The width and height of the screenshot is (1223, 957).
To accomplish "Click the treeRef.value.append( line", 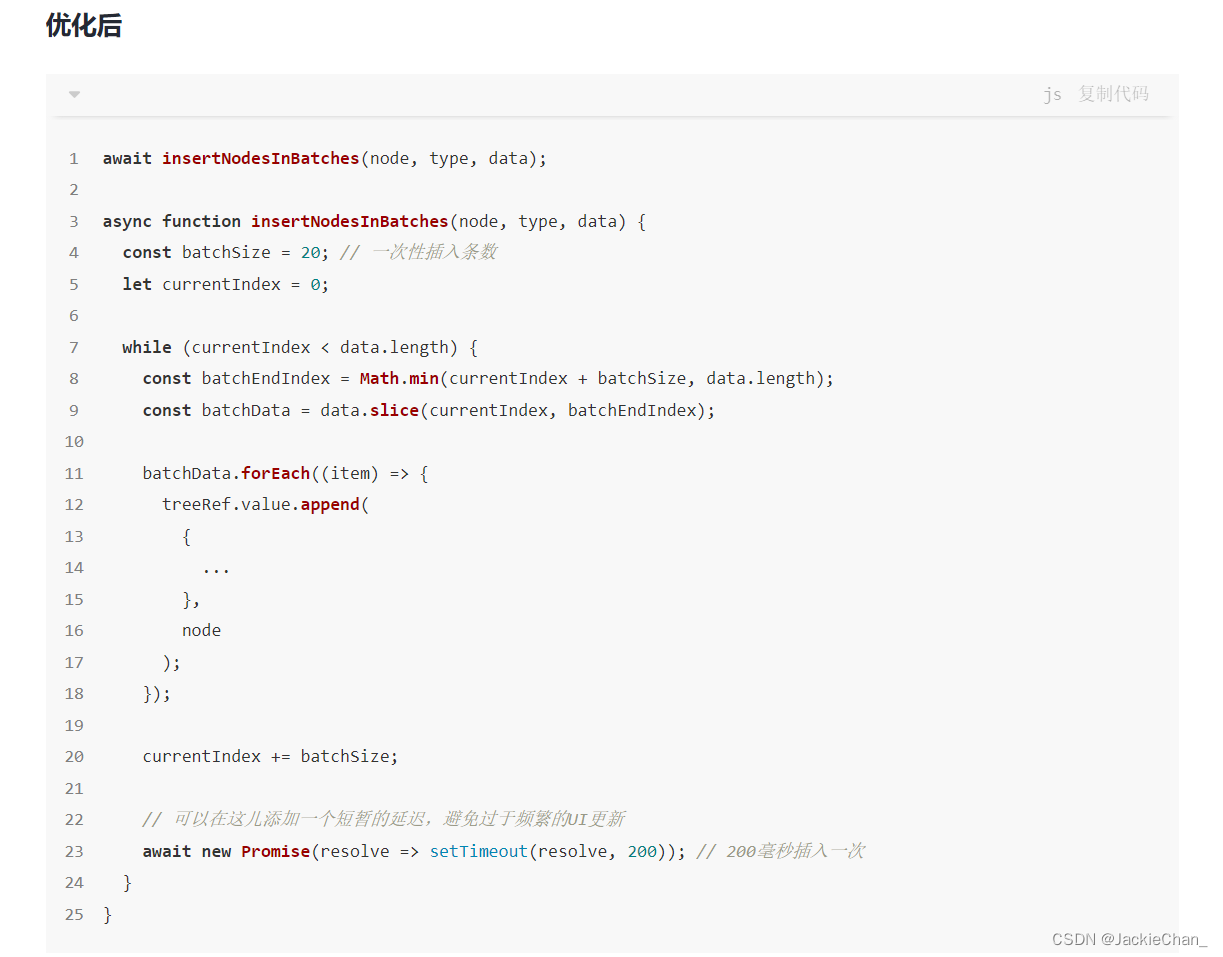I will 265,504.
